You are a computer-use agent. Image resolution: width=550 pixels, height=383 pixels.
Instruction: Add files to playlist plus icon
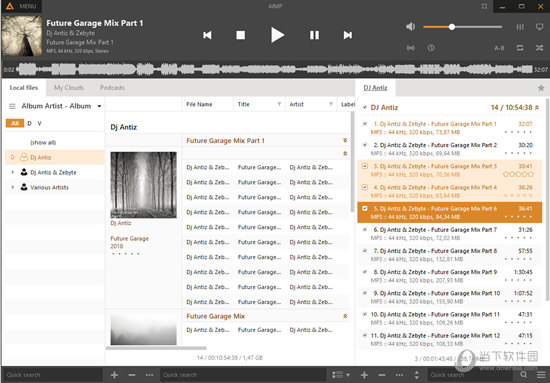[x=364, y=375]
